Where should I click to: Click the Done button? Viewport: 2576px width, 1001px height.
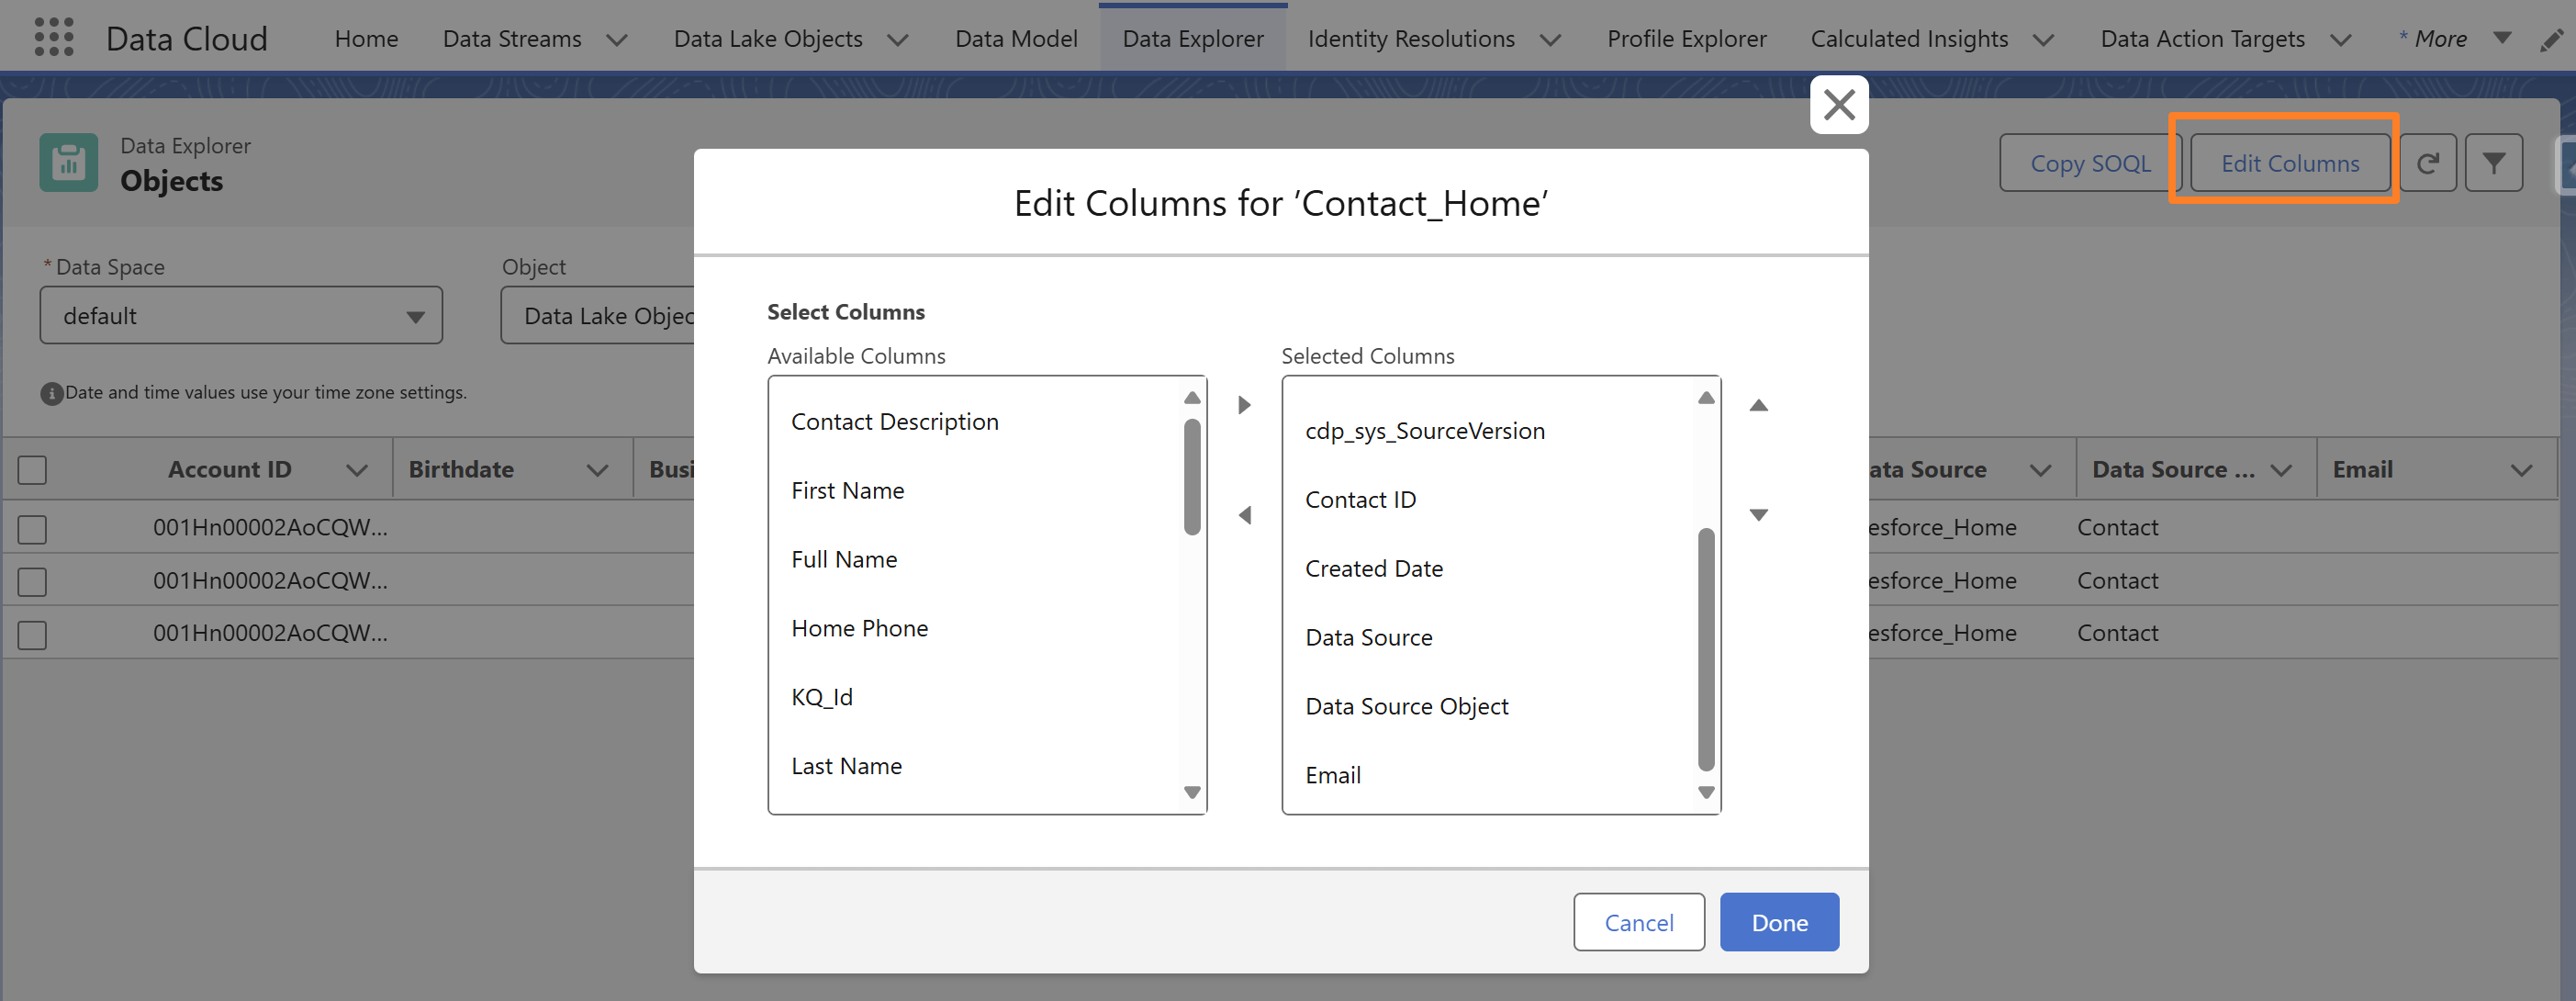tap(1779, 922)
